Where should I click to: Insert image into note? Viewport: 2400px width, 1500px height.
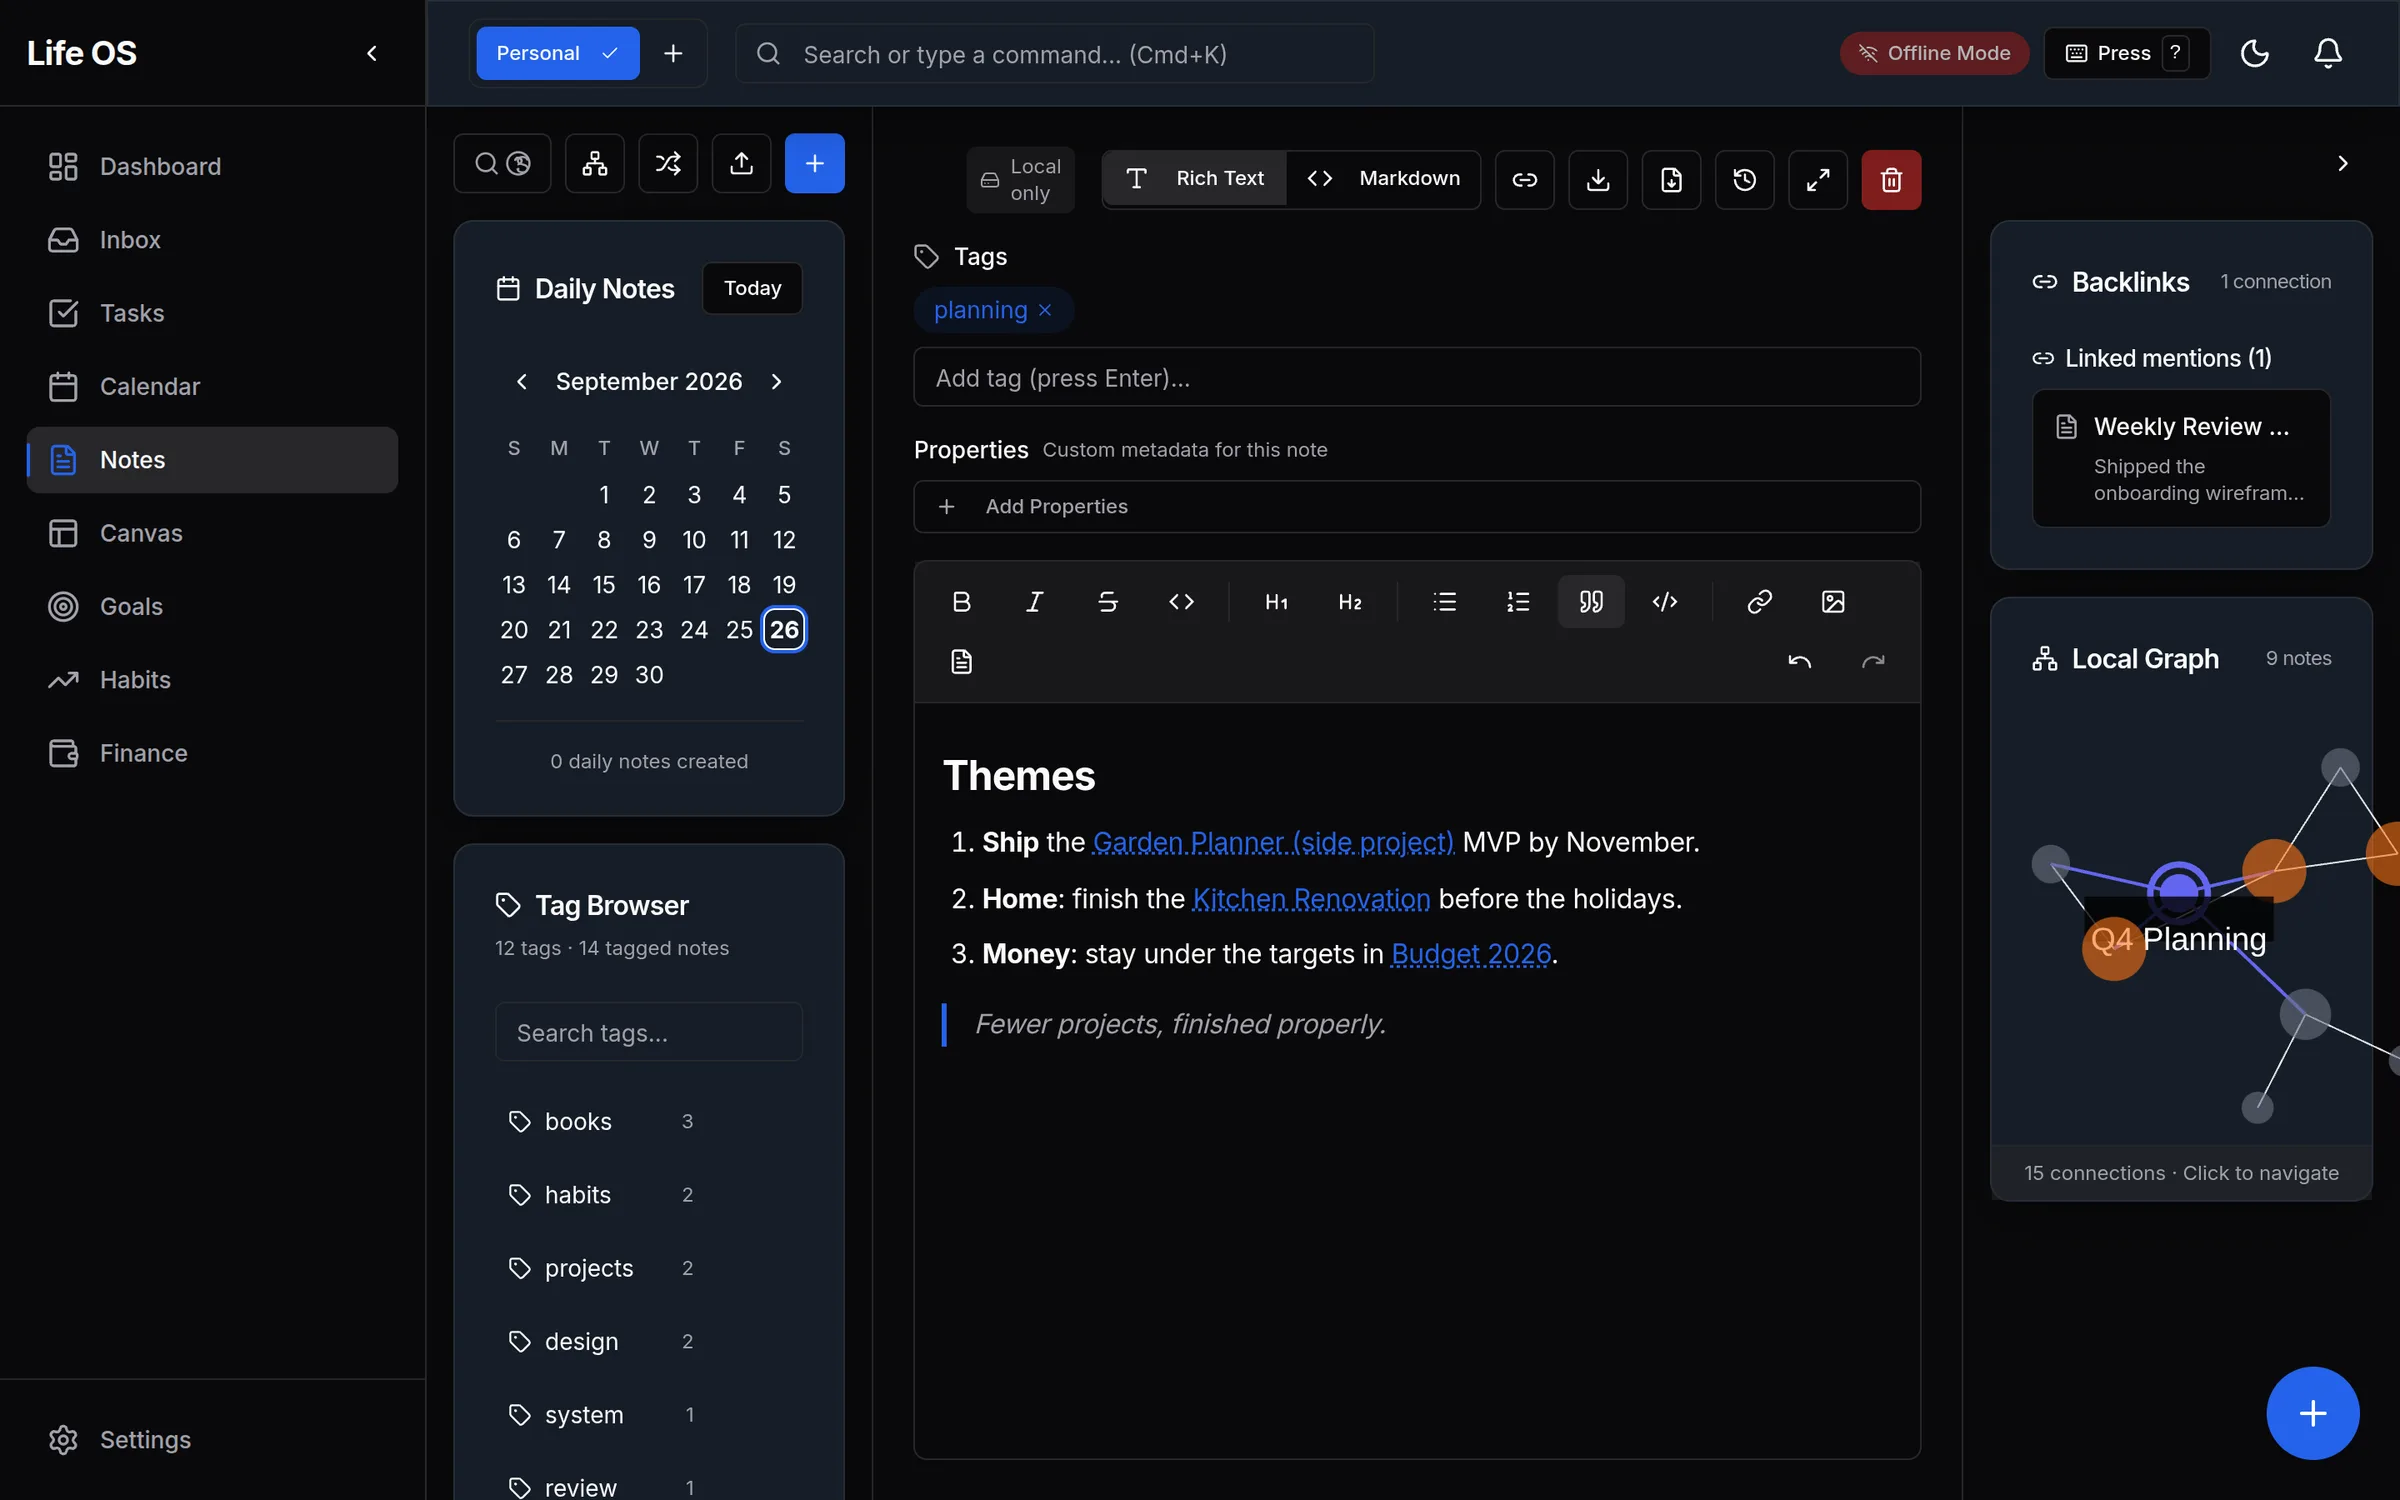pos(1832,601)
